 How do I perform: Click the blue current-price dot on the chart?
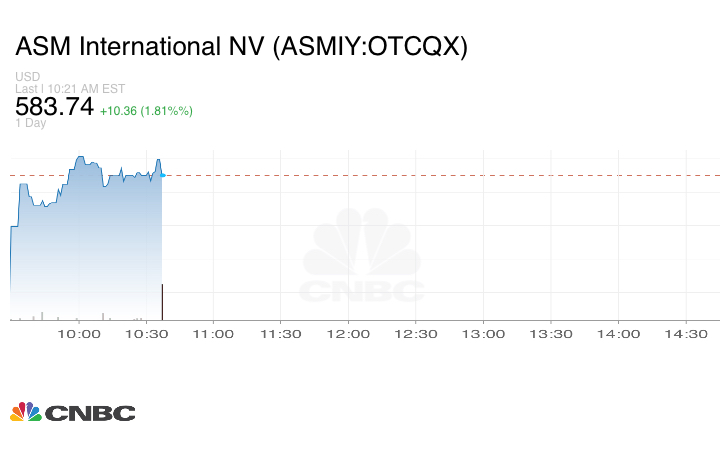(x=162, y=175)
